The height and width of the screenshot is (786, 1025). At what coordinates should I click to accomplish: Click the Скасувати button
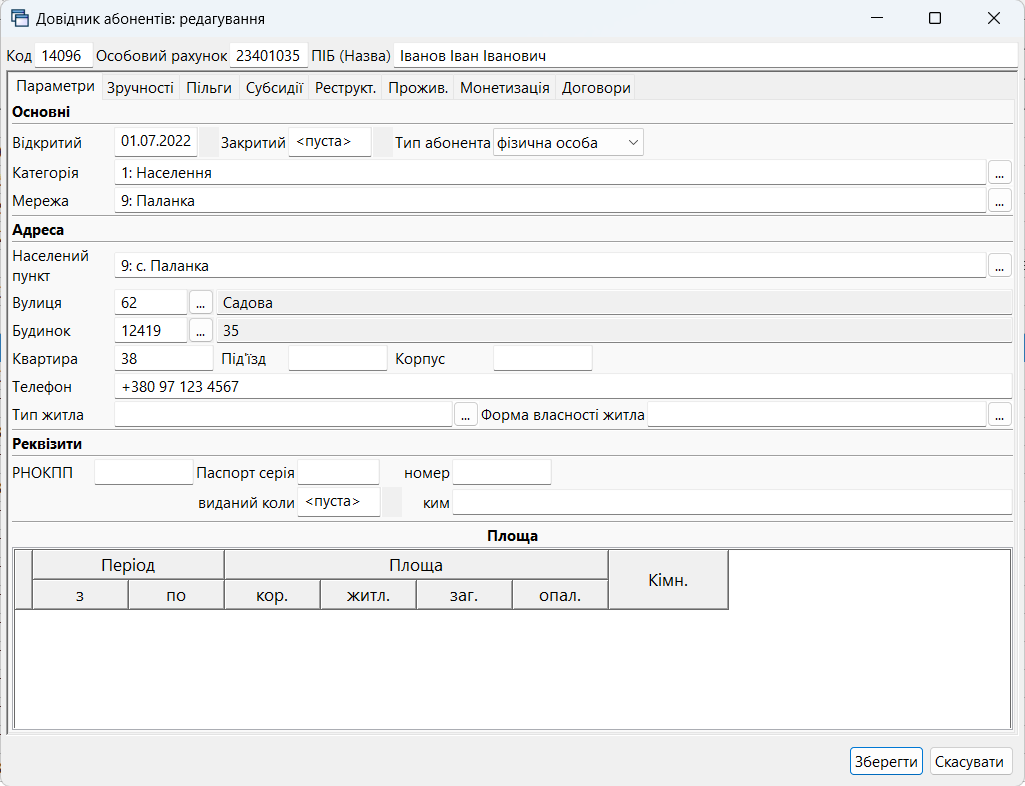pos(969,762)
